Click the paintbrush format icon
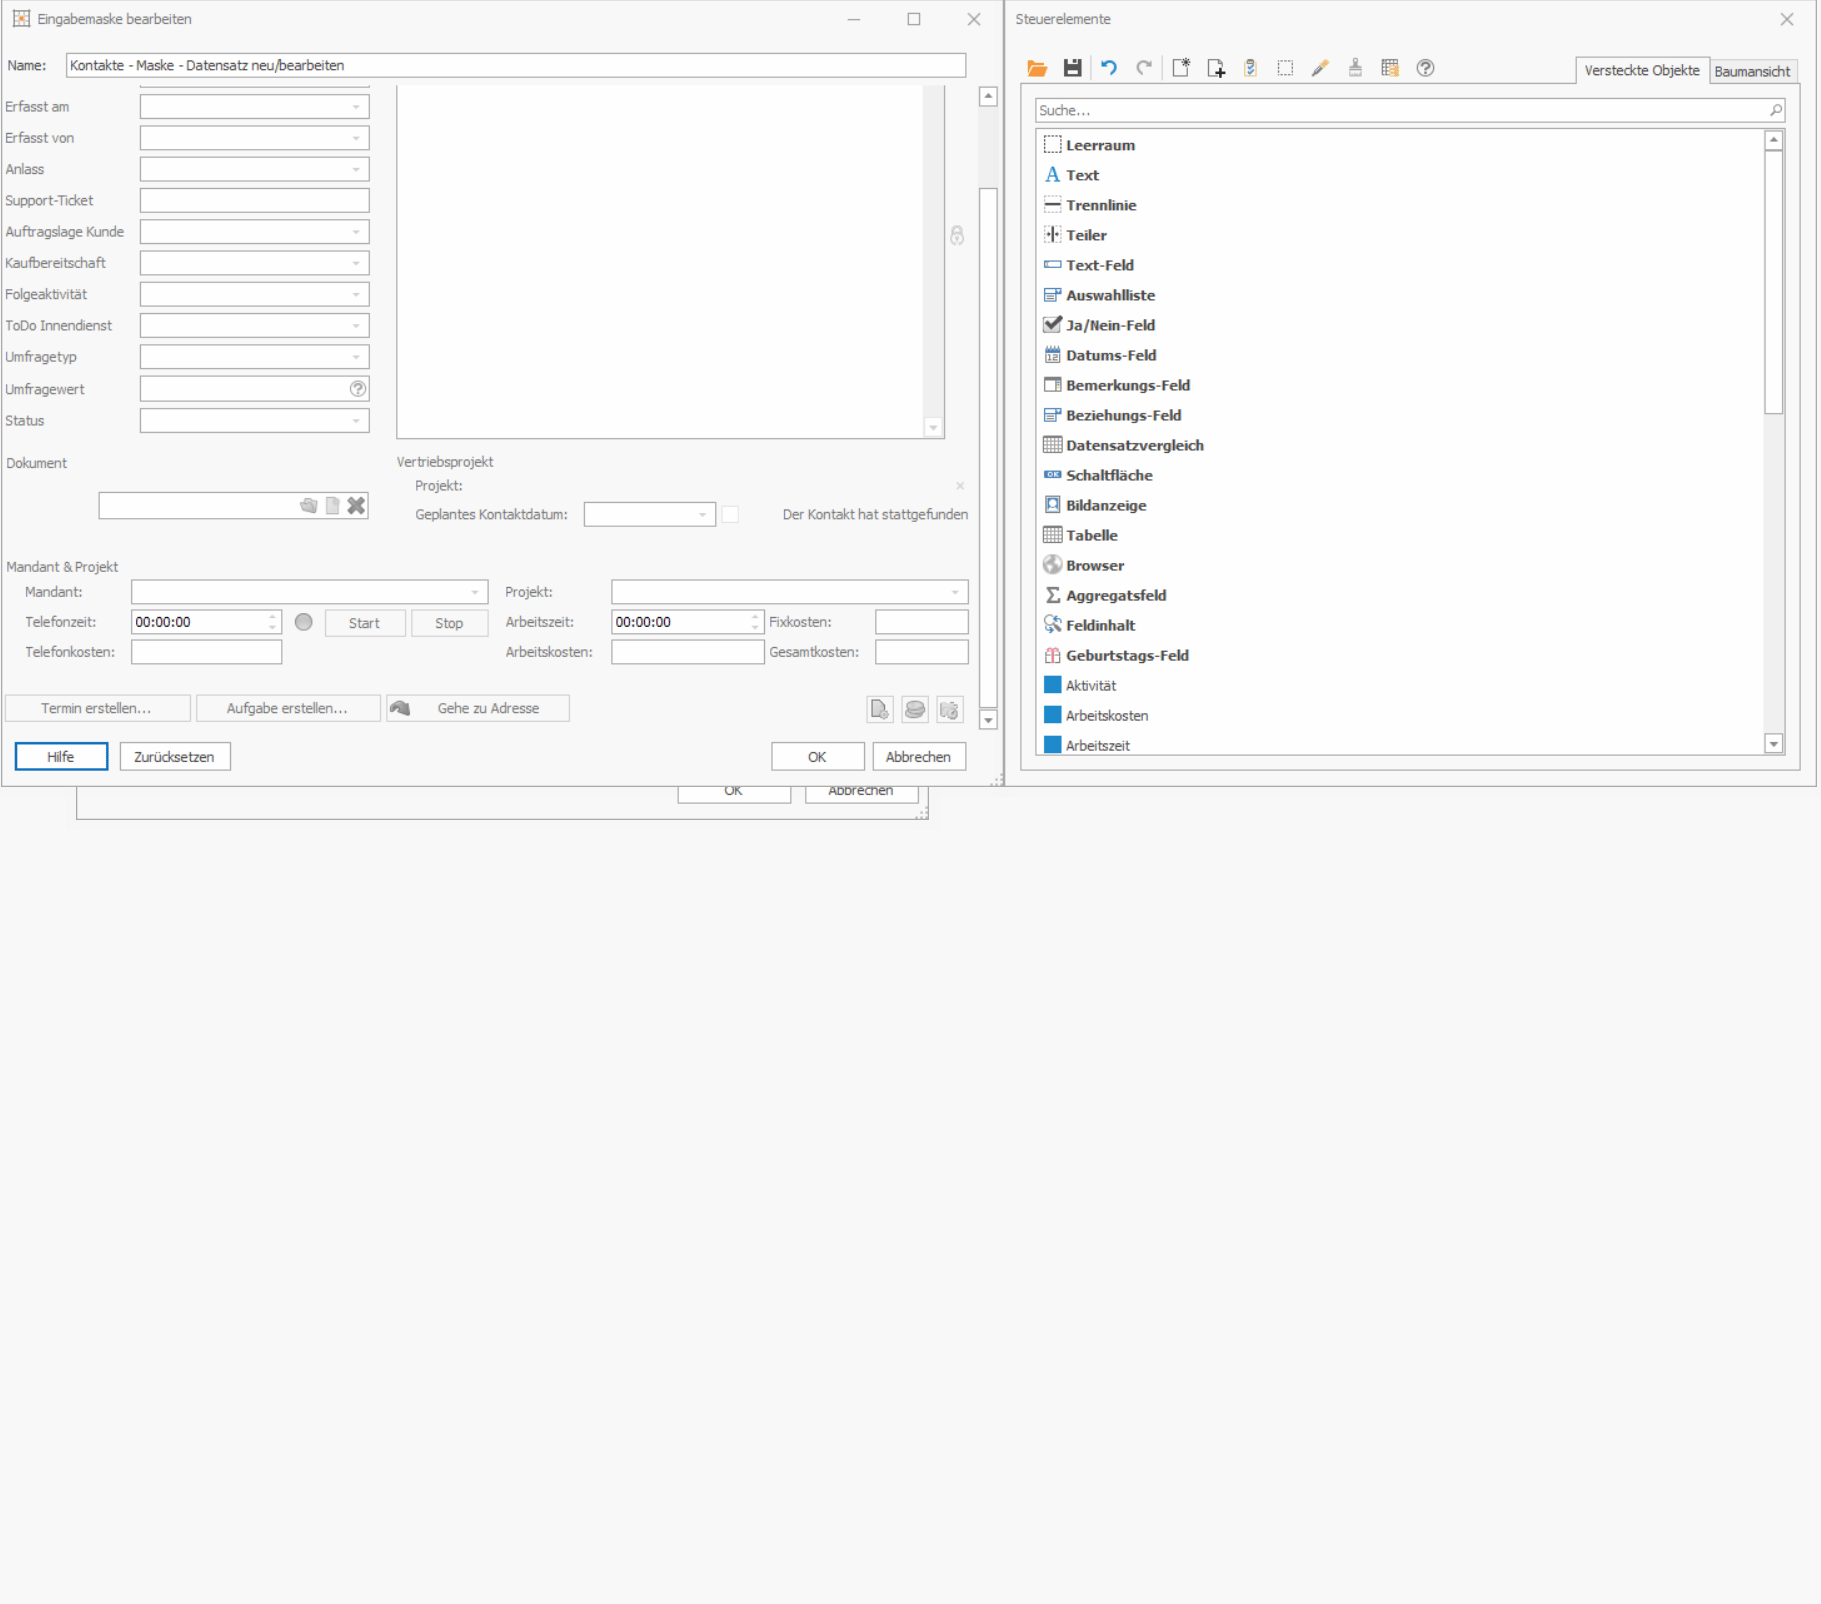Screen dimensions: 1821x1604 [x=1355, y=68]
